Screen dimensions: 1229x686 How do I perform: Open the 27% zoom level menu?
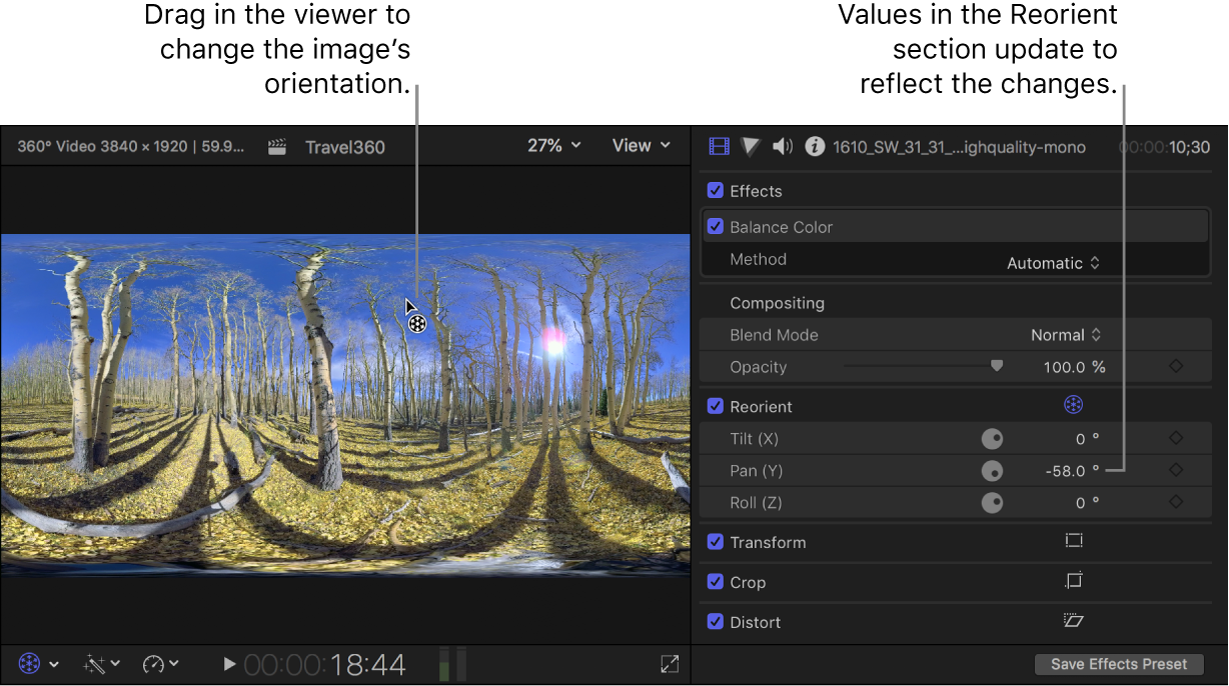pyautogui.click(x=553, y=145)
